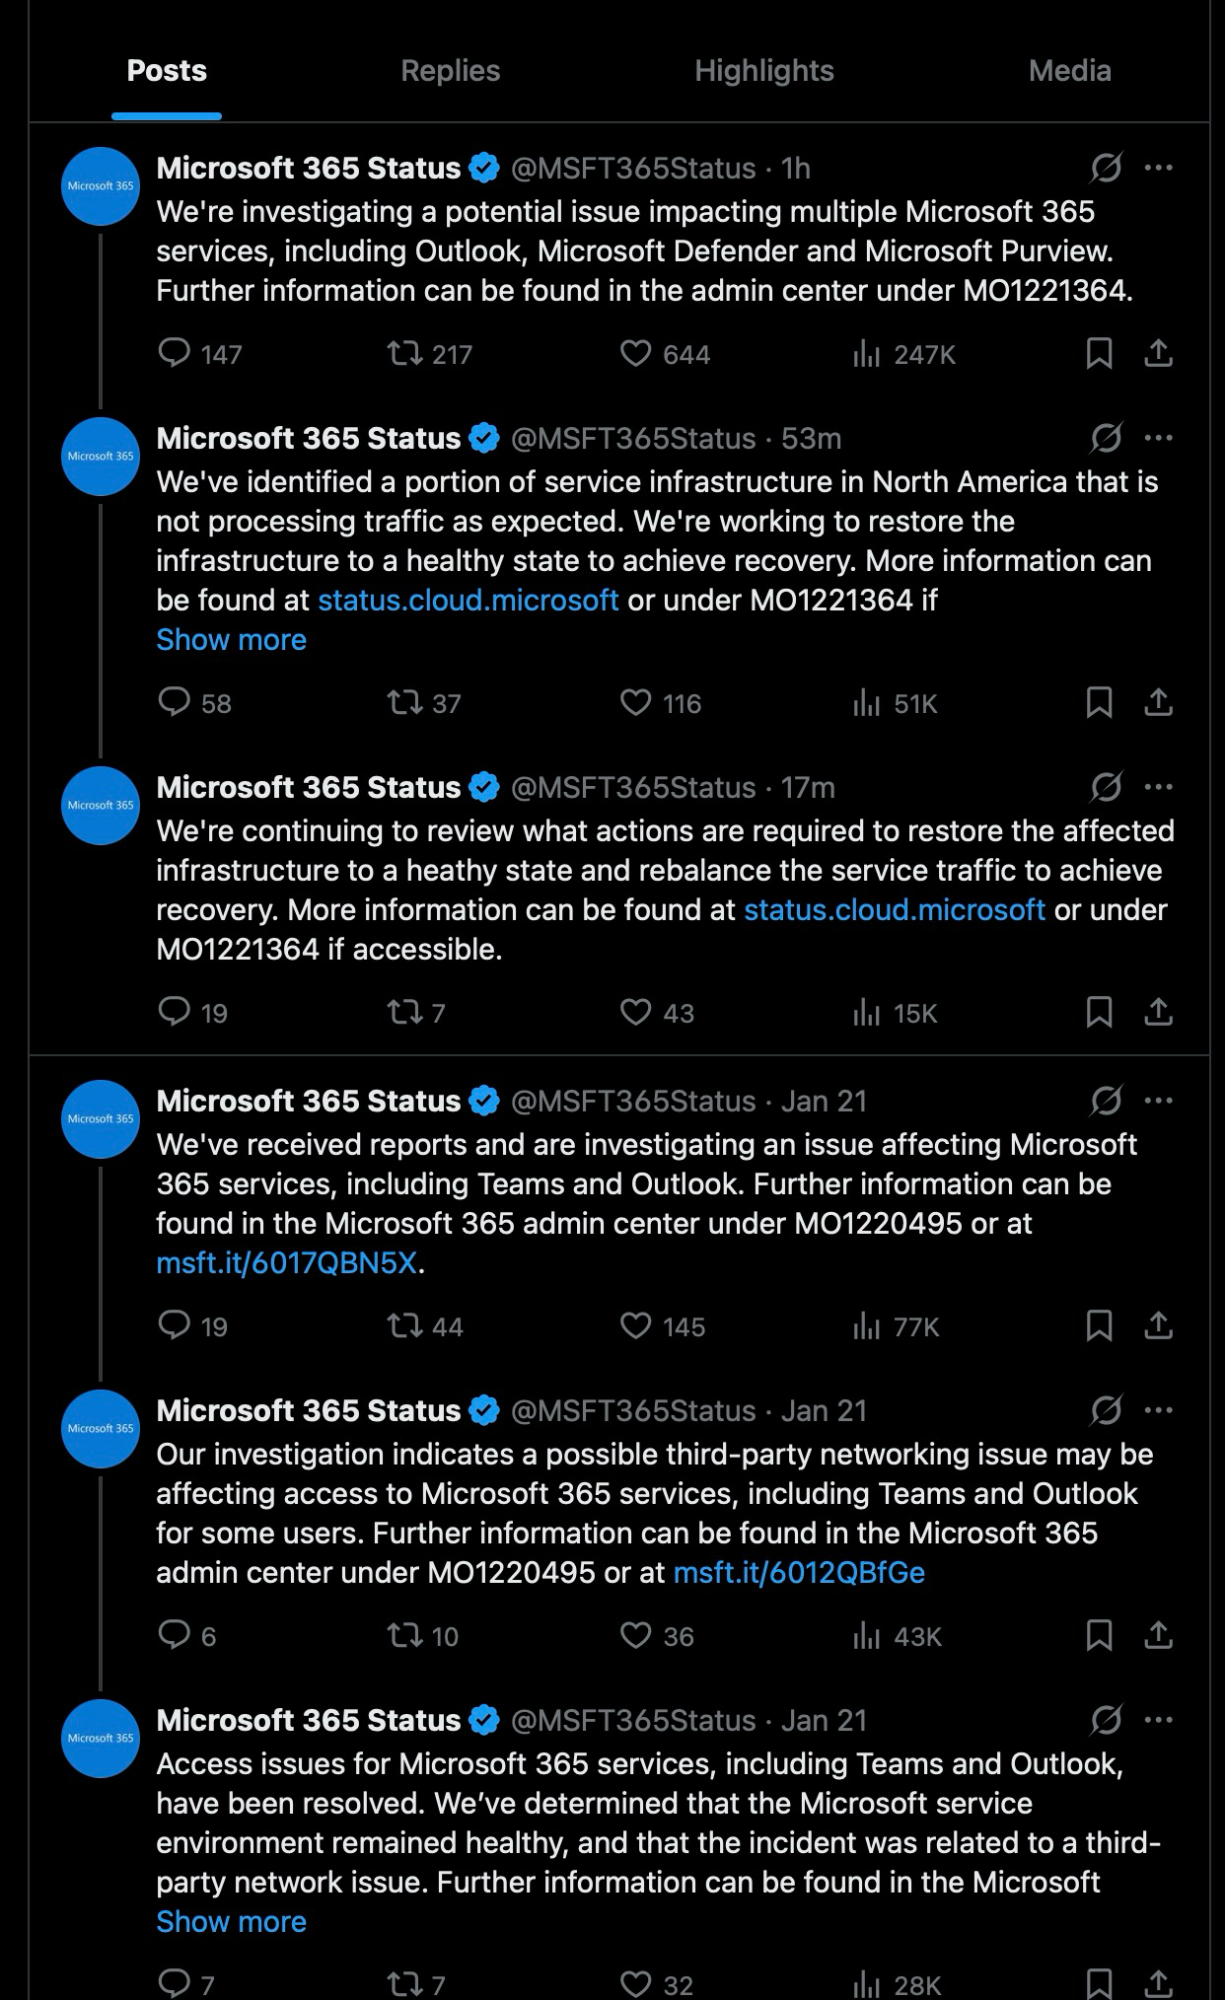Bookmark the 53m-old North America infrastructure post
The image size is (1225, 2000).
click(1099, 702)
